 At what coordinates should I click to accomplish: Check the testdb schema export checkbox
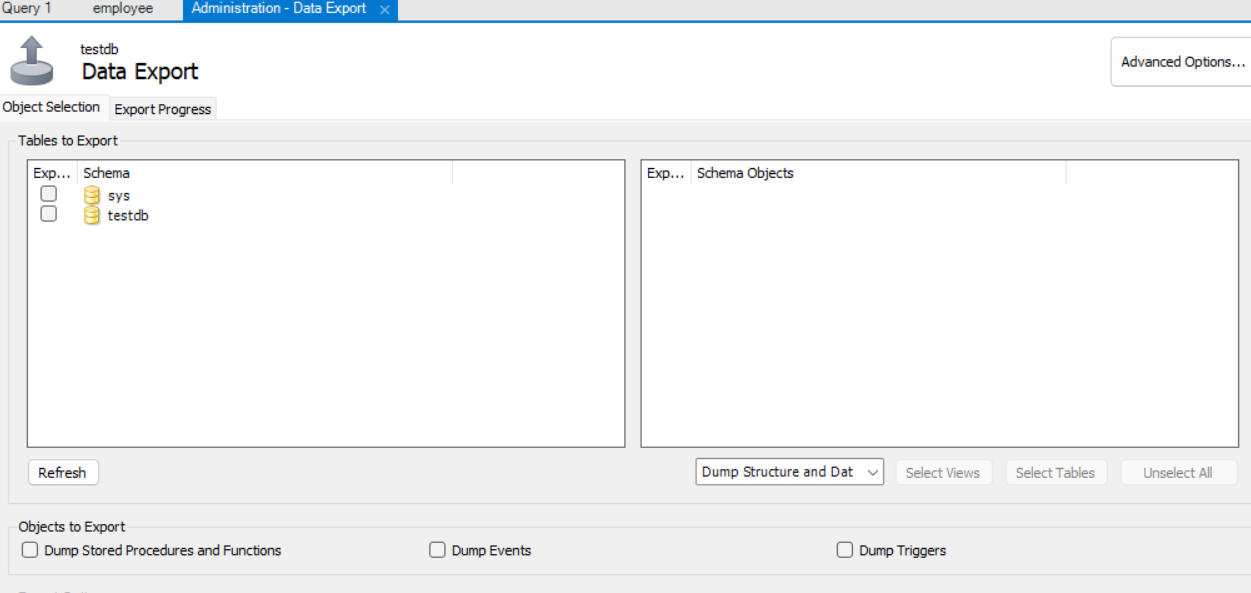48,214
